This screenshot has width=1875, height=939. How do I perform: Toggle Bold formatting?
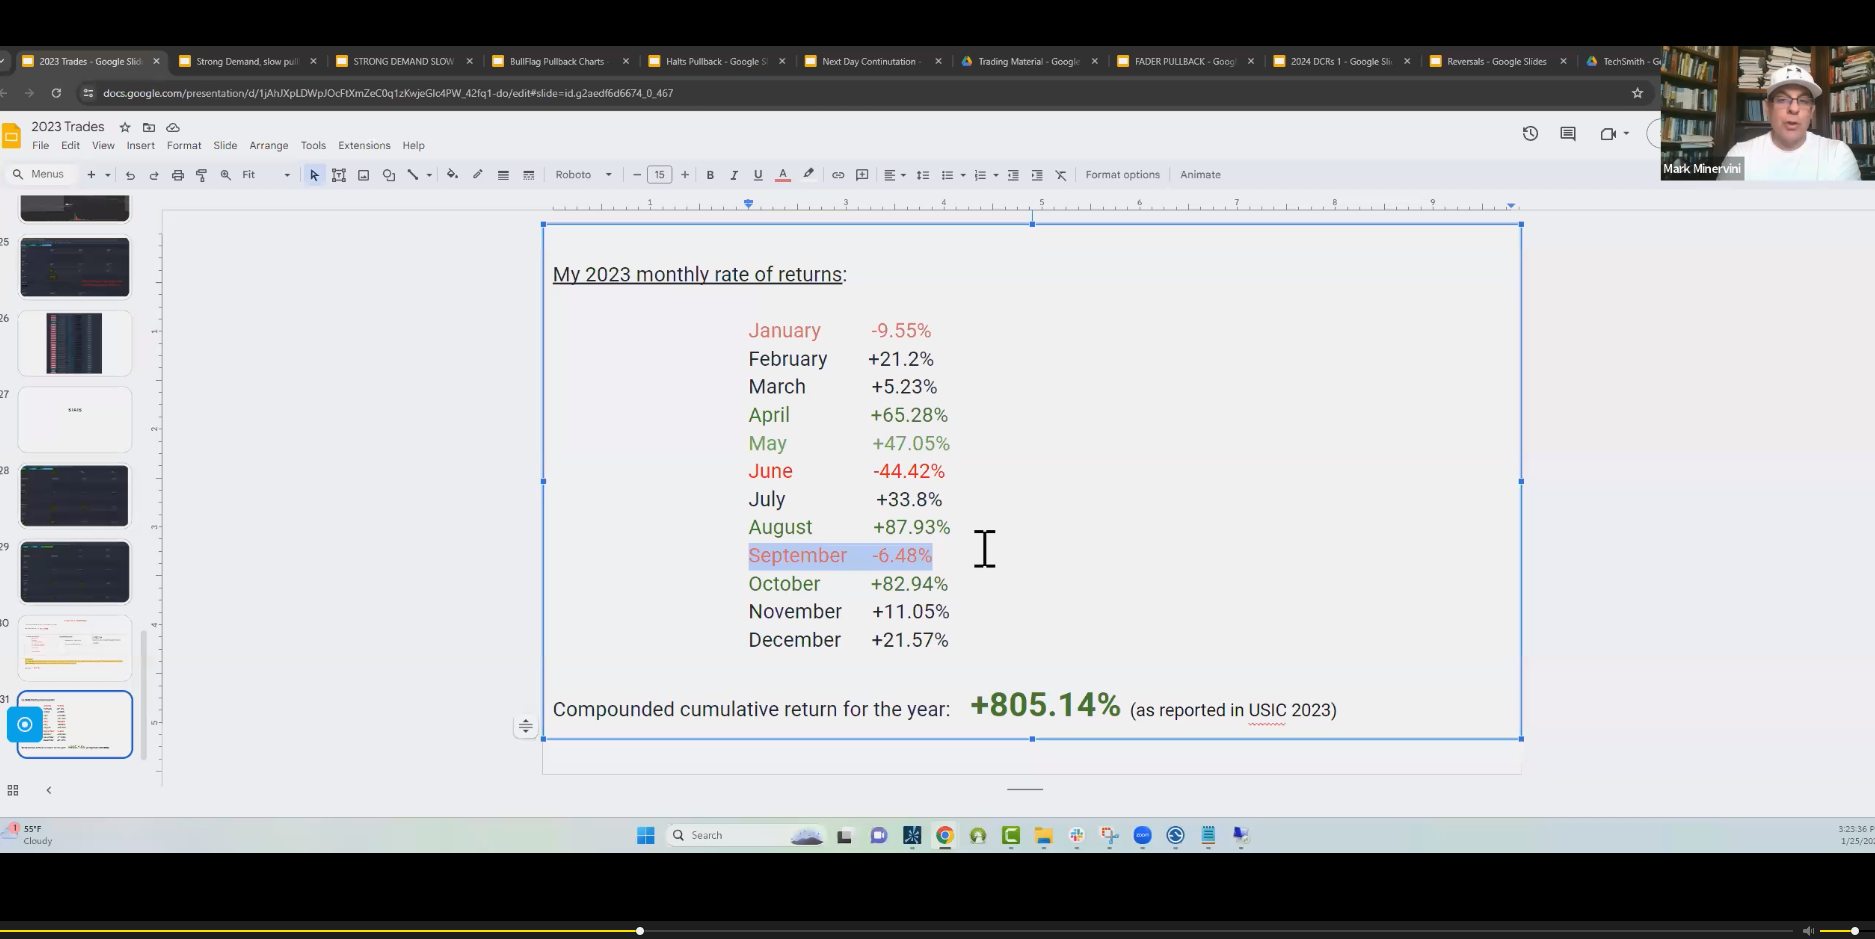tap(710, 175)
